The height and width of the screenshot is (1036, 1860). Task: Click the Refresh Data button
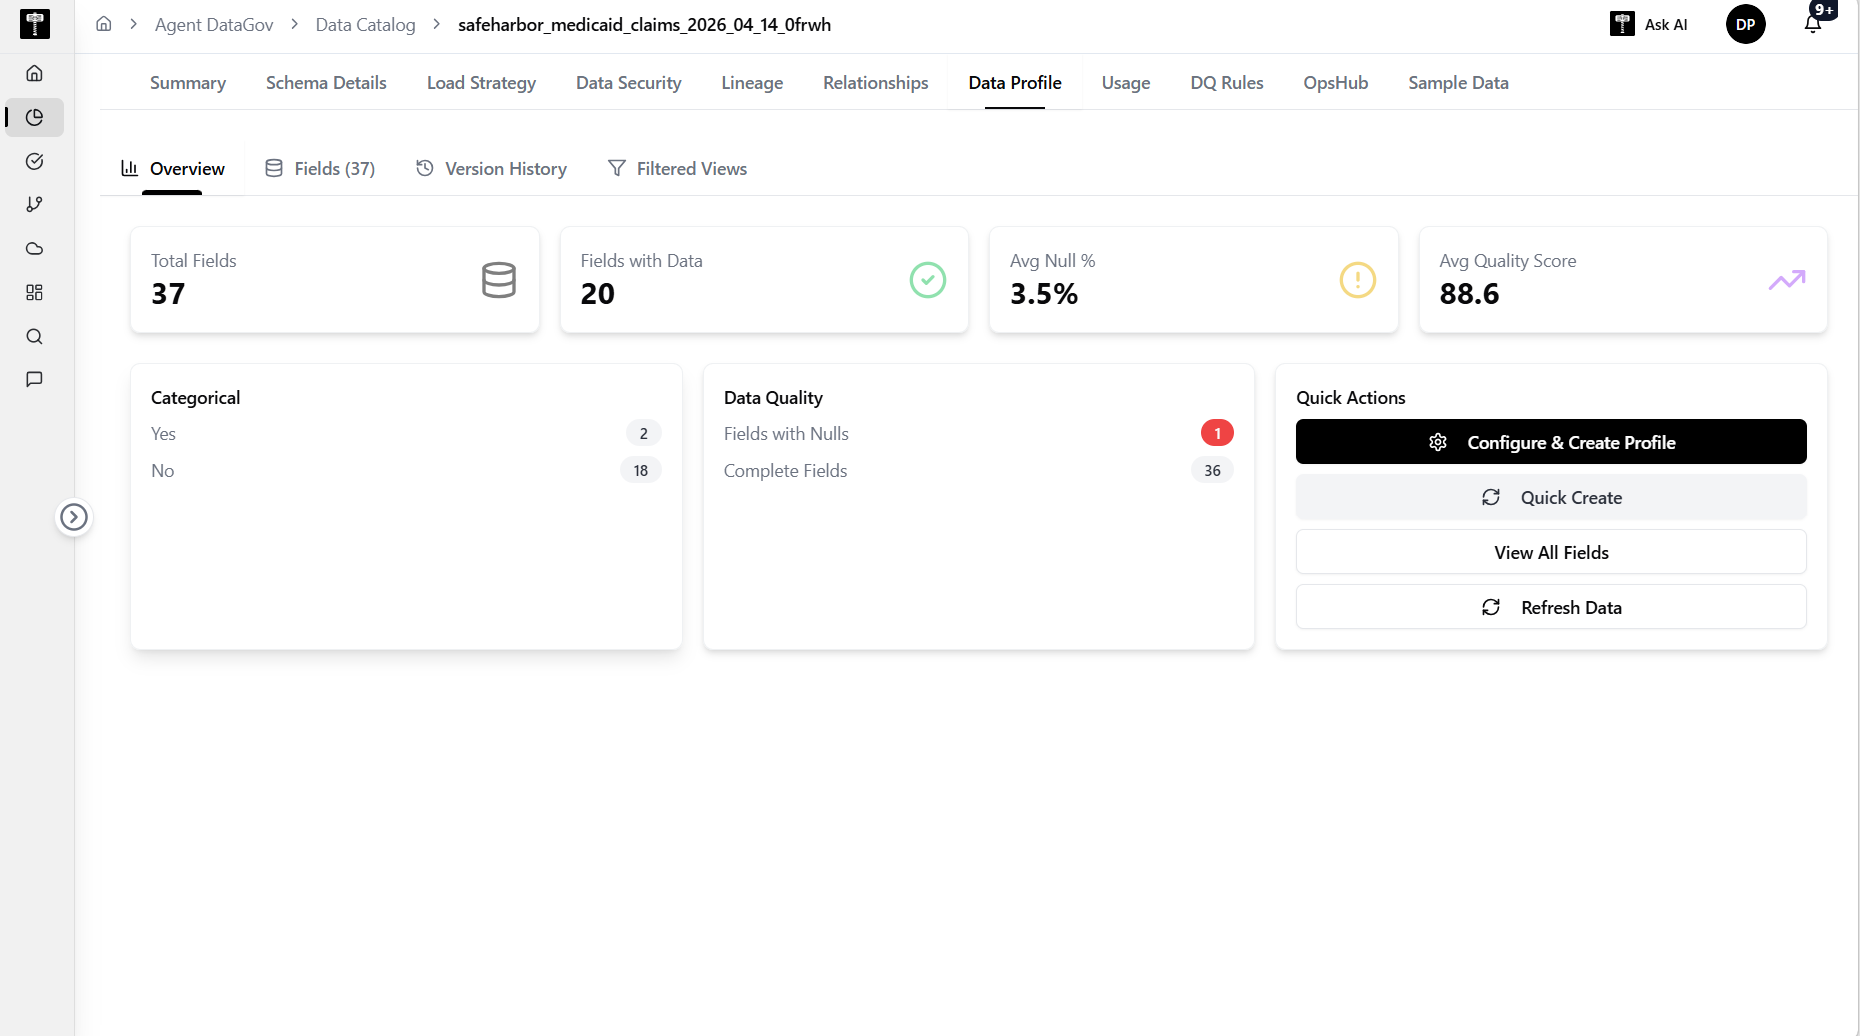1551,607
